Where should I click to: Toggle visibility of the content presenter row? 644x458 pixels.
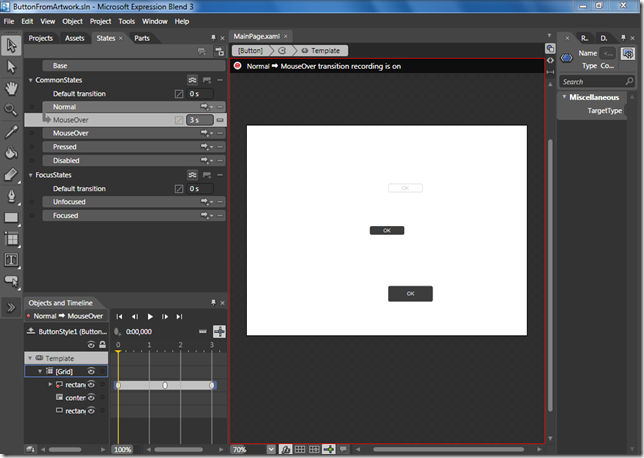tap(90, 397)
